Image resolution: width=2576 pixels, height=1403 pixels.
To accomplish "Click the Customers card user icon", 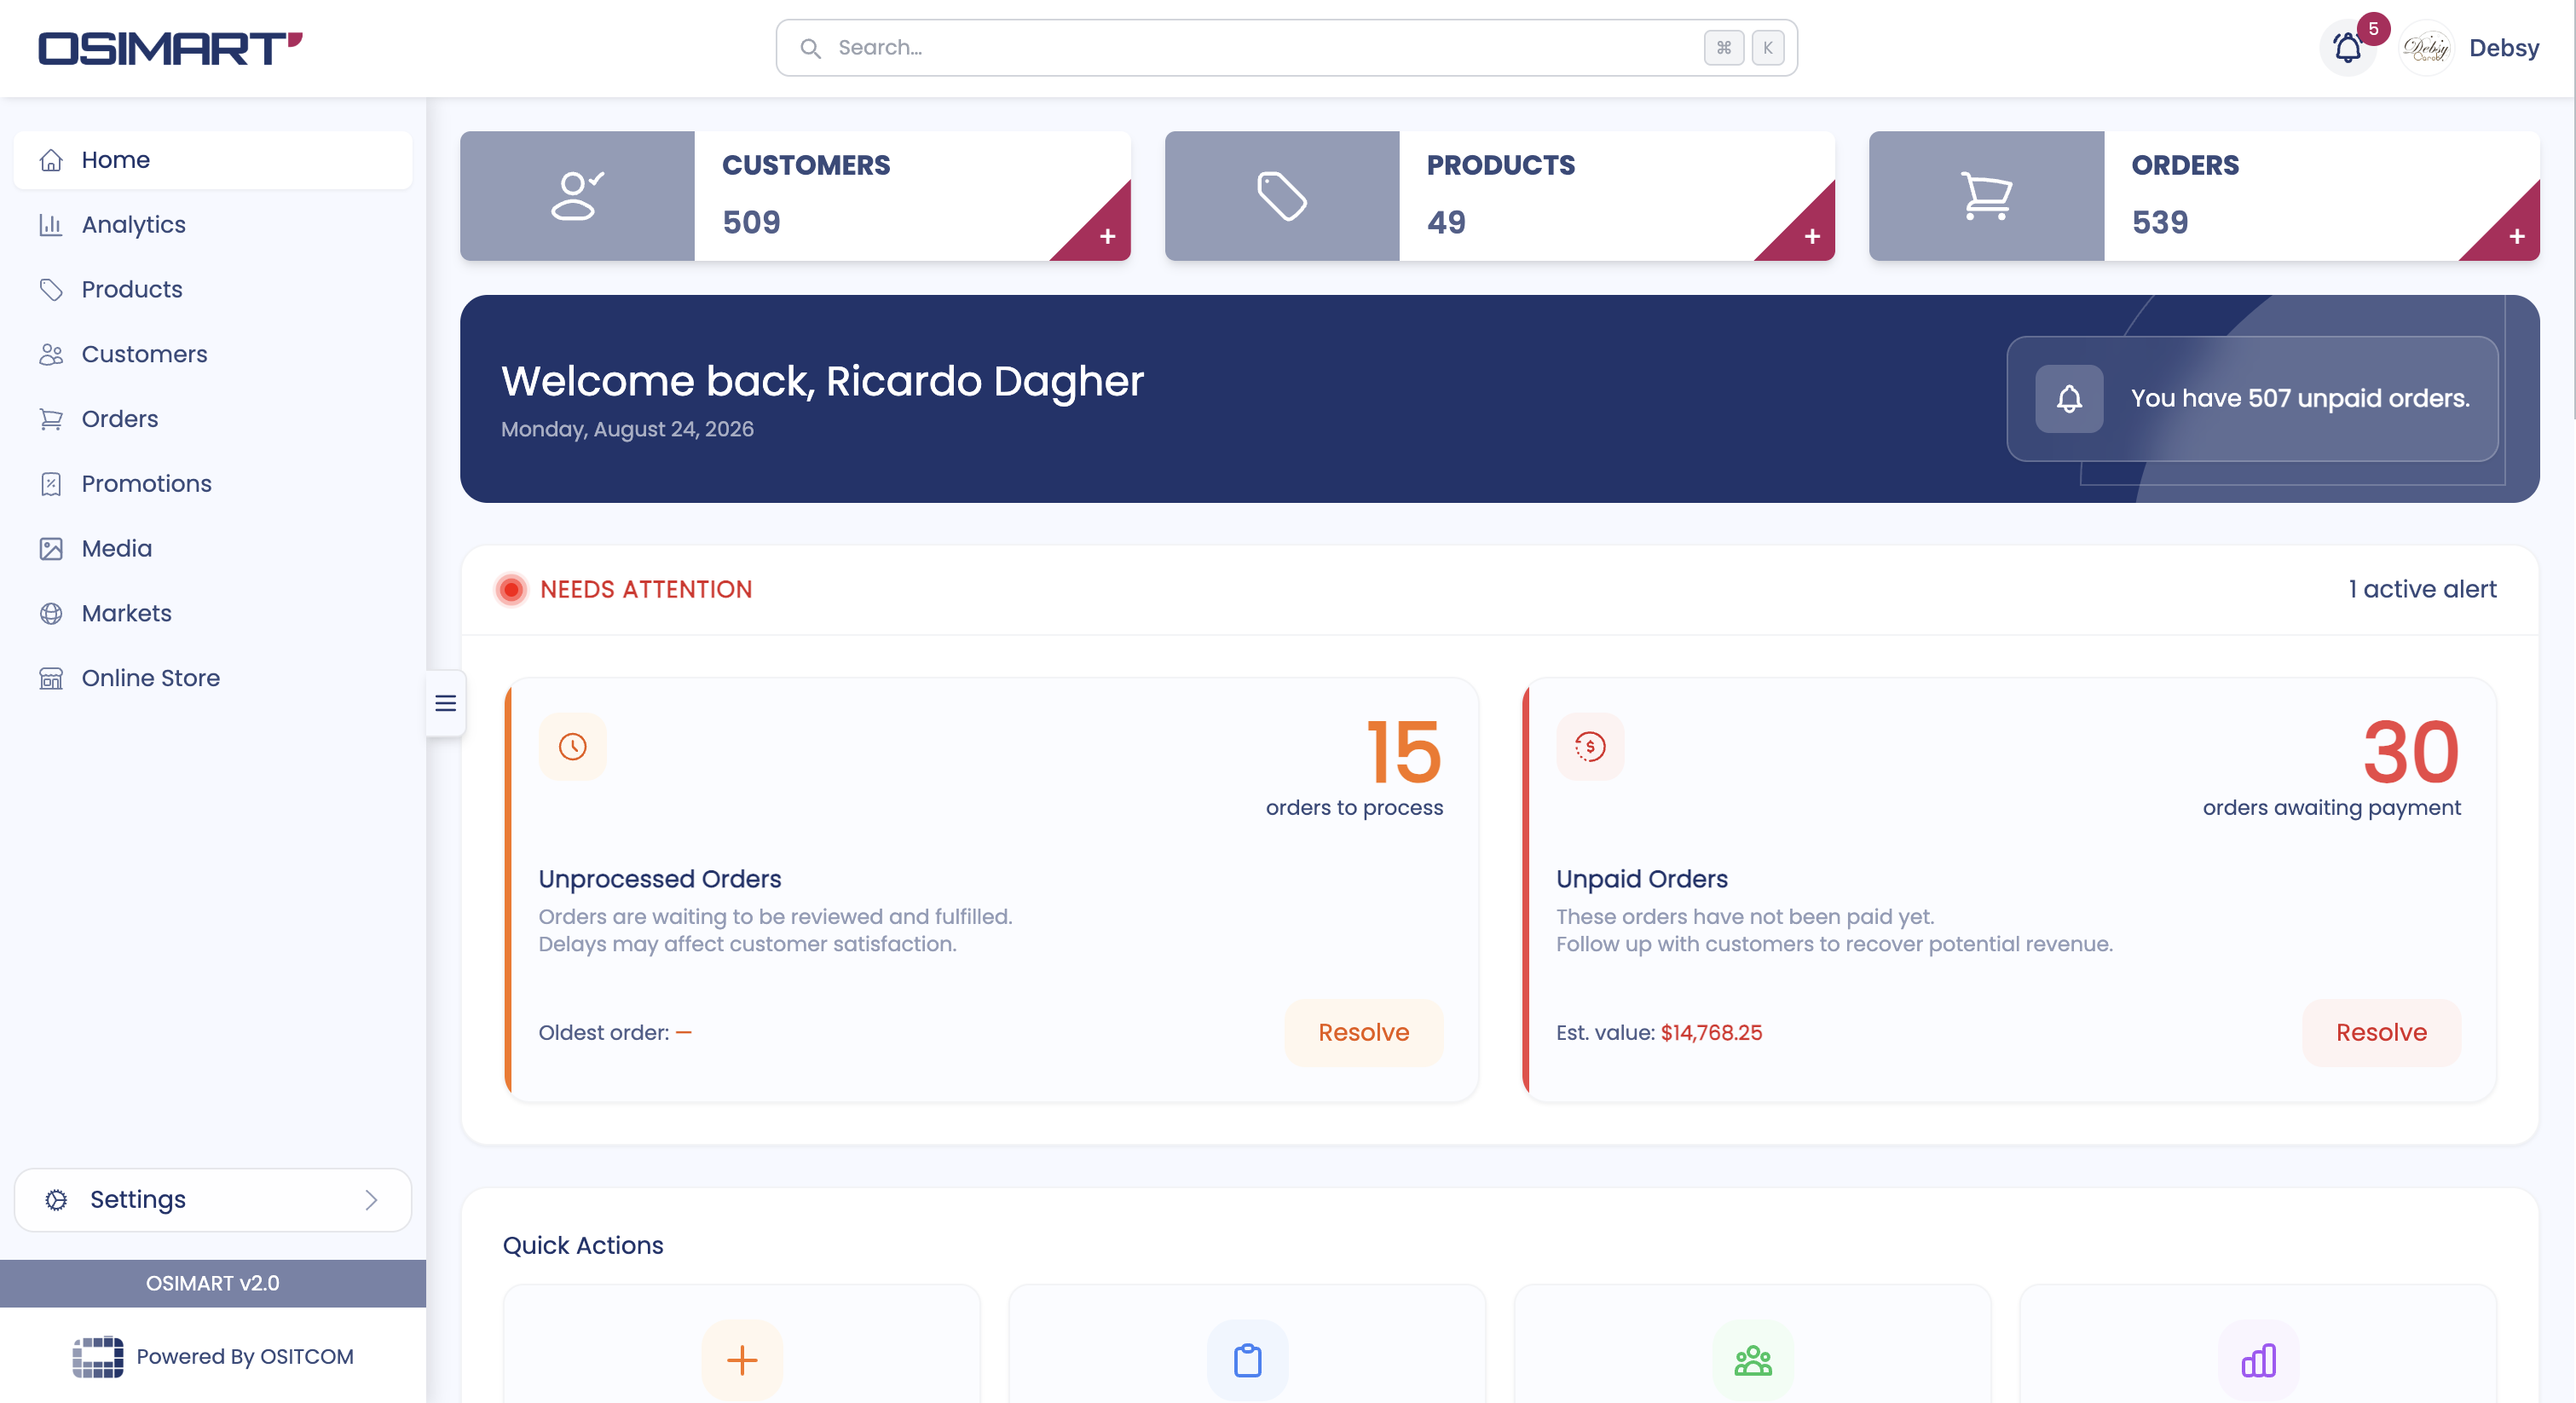I will [x=577, y=196].
